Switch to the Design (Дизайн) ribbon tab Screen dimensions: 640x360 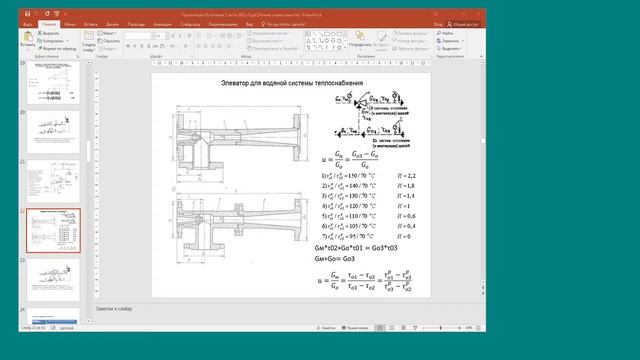112,24
